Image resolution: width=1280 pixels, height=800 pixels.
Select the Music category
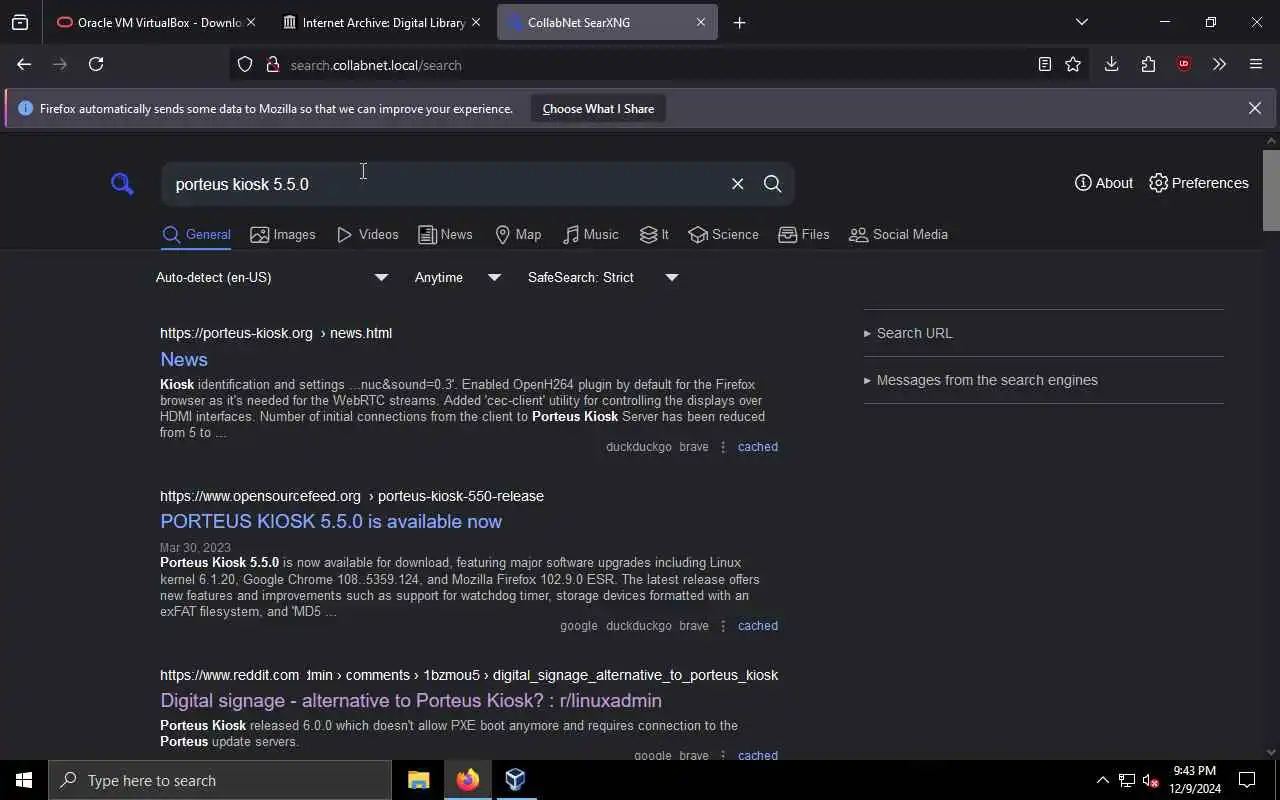(590, 234)
